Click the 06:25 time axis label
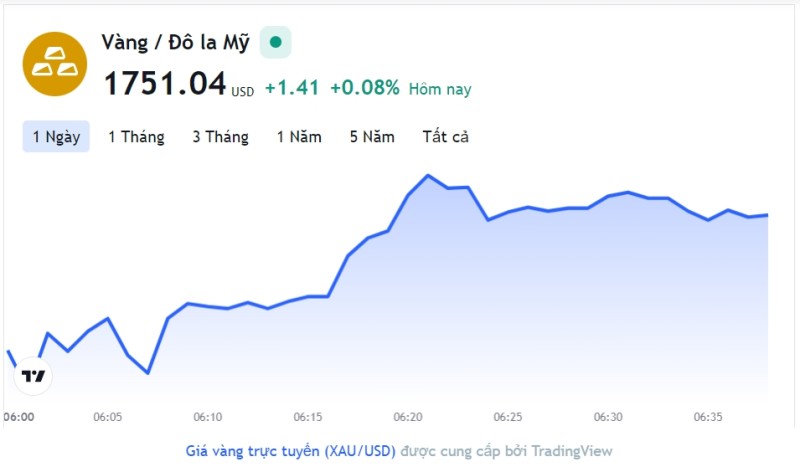The image size is (800, 472). [x=508, y=417]
